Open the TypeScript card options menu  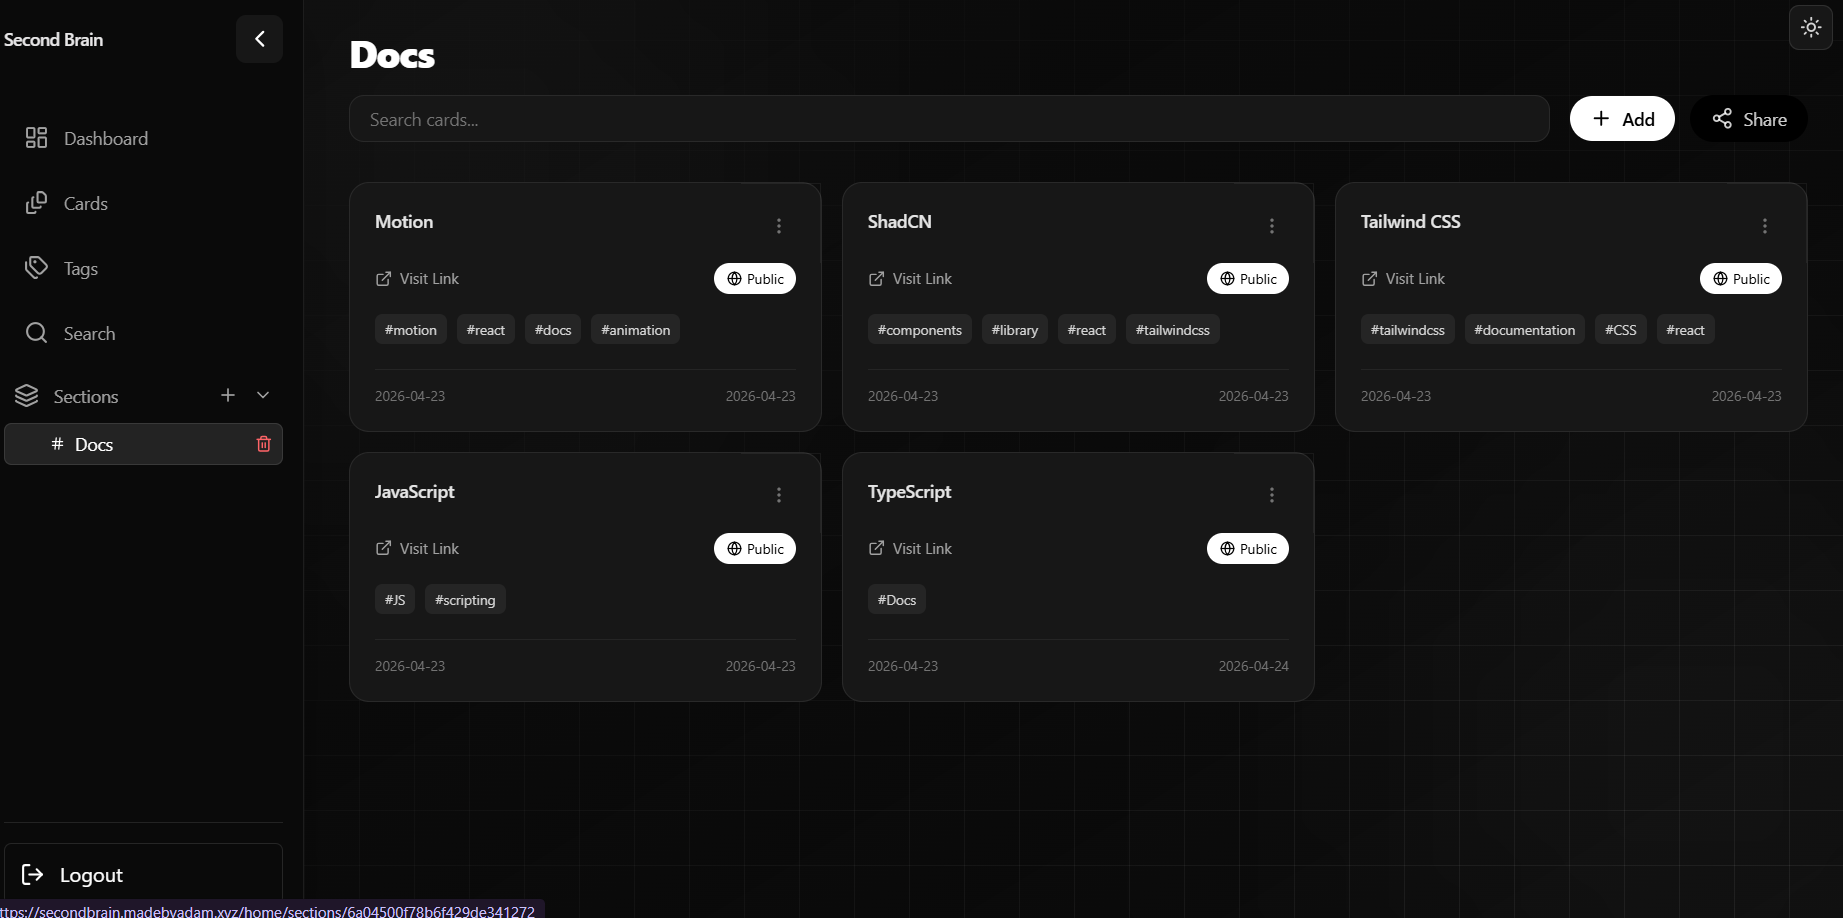[x=1272, y=495]
